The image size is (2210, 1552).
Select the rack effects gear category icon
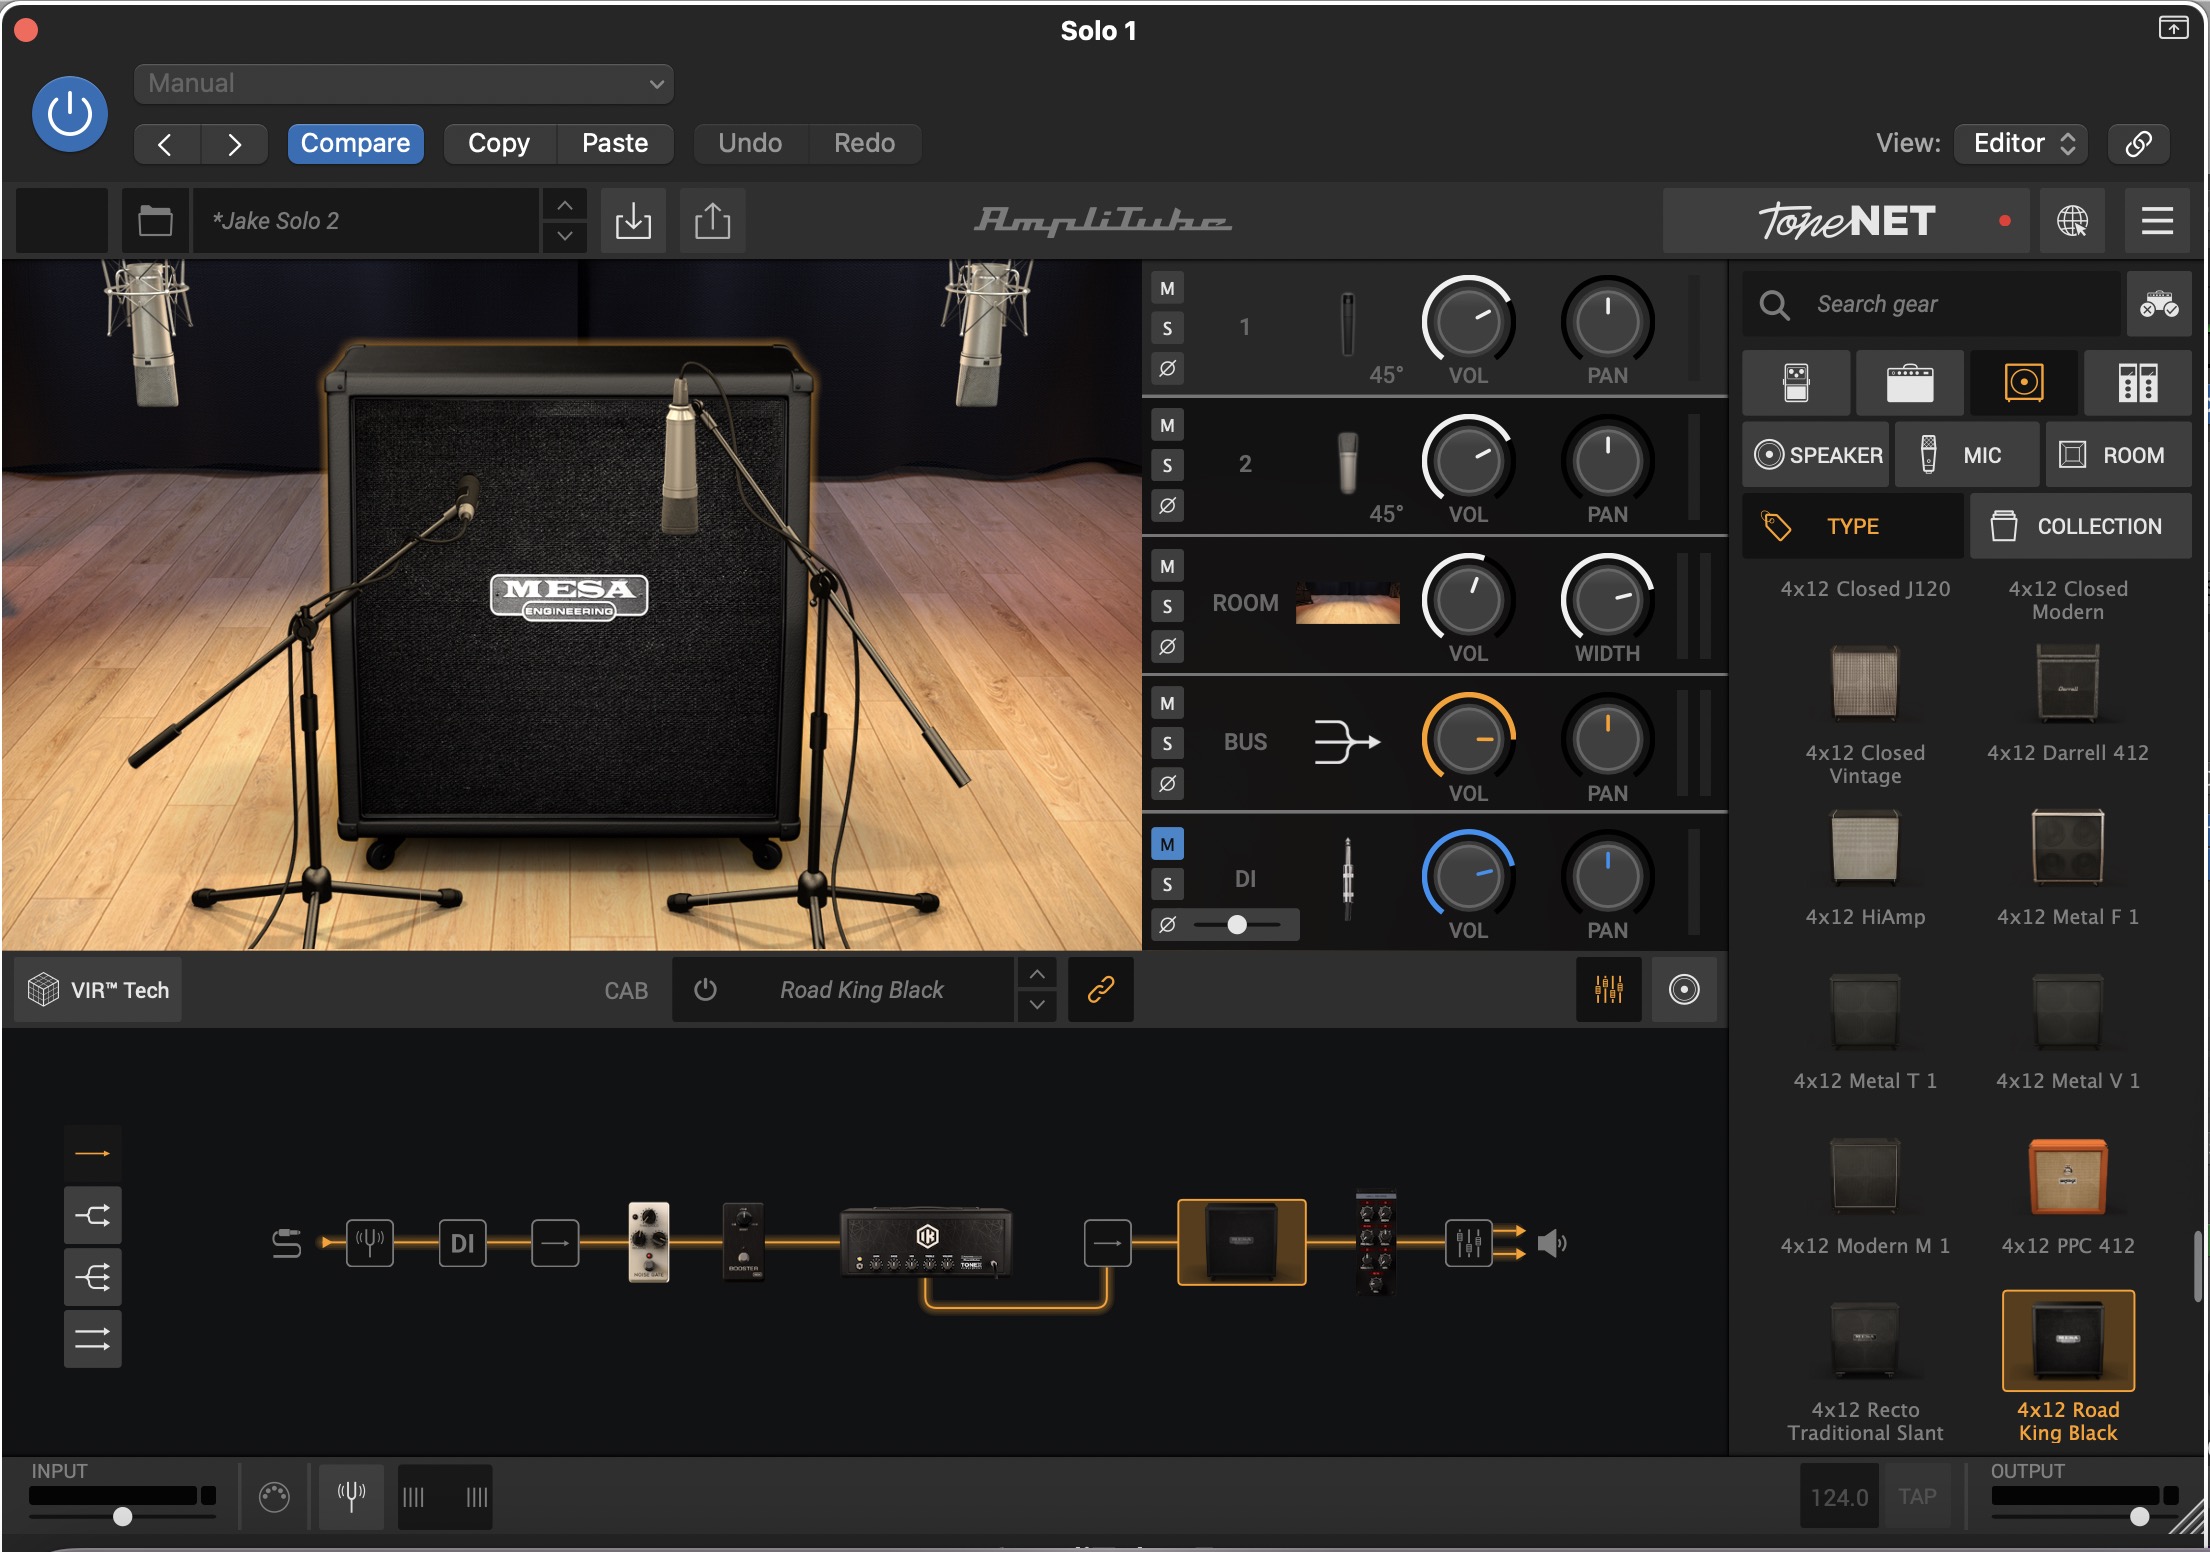pos(2137,383)
